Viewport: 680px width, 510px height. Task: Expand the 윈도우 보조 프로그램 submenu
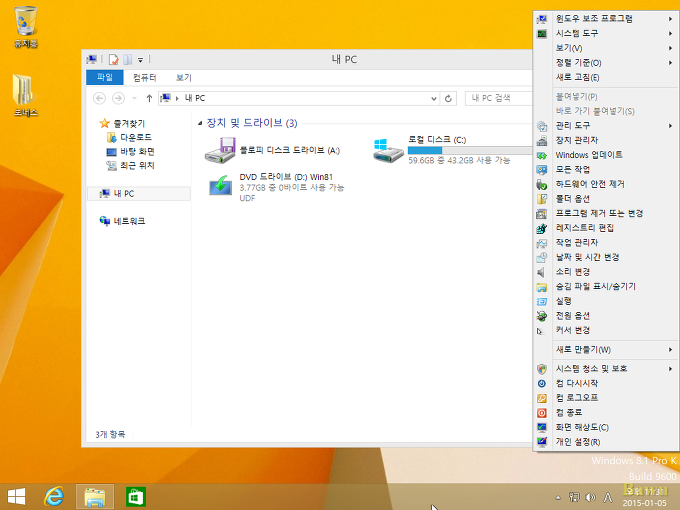point(606,19)
